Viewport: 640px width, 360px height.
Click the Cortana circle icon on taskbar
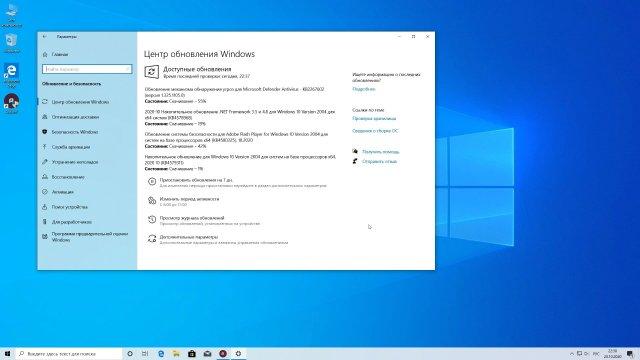[x=130, y=353]
